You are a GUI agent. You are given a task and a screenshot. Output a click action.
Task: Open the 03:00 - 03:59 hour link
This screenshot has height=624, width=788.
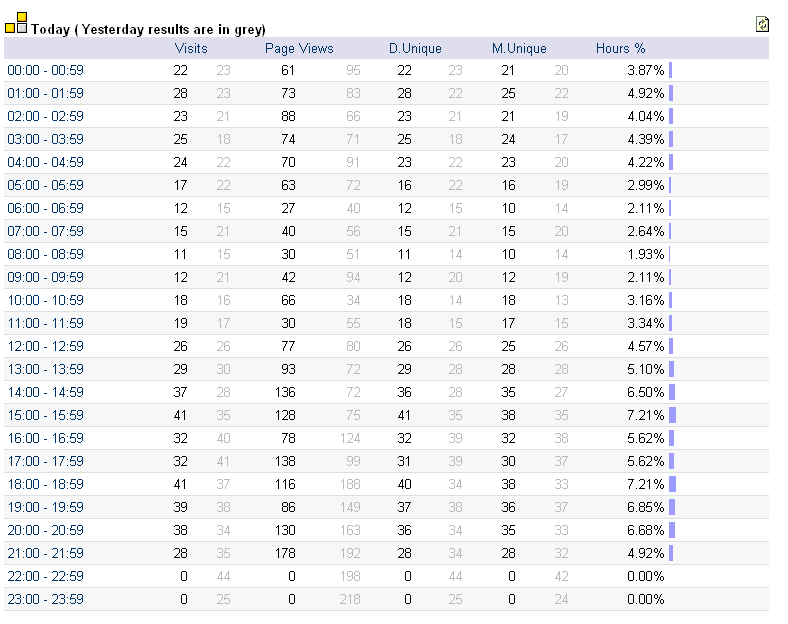(45, 139)
